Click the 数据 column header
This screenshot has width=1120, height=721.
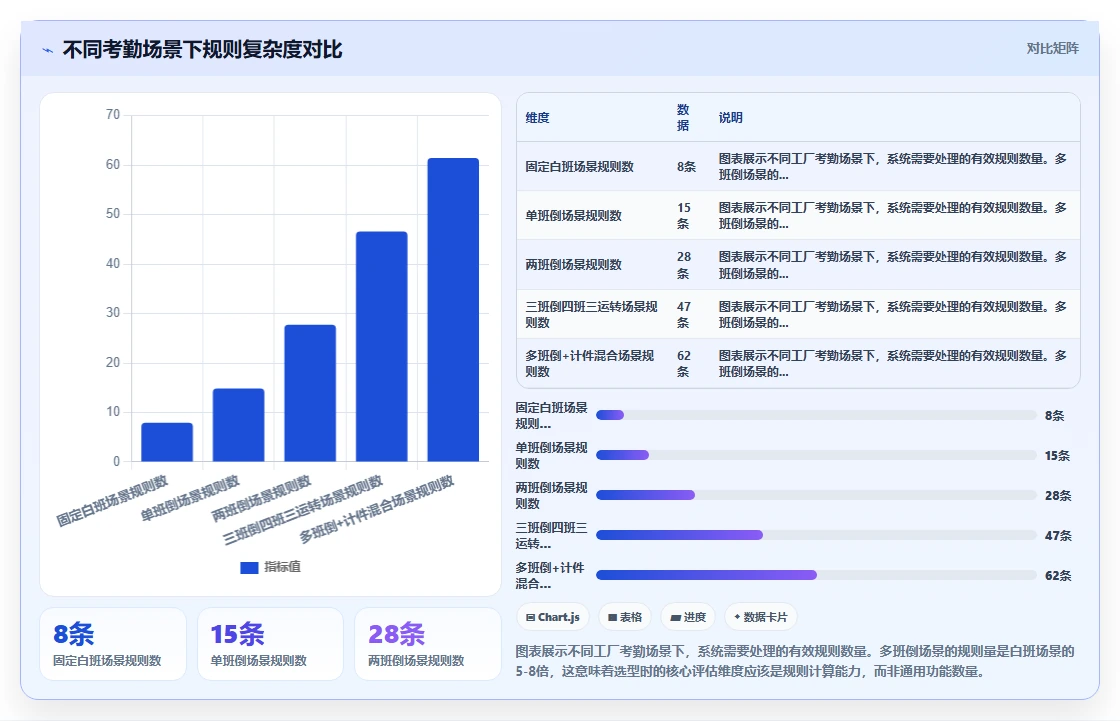pos(684,117)
